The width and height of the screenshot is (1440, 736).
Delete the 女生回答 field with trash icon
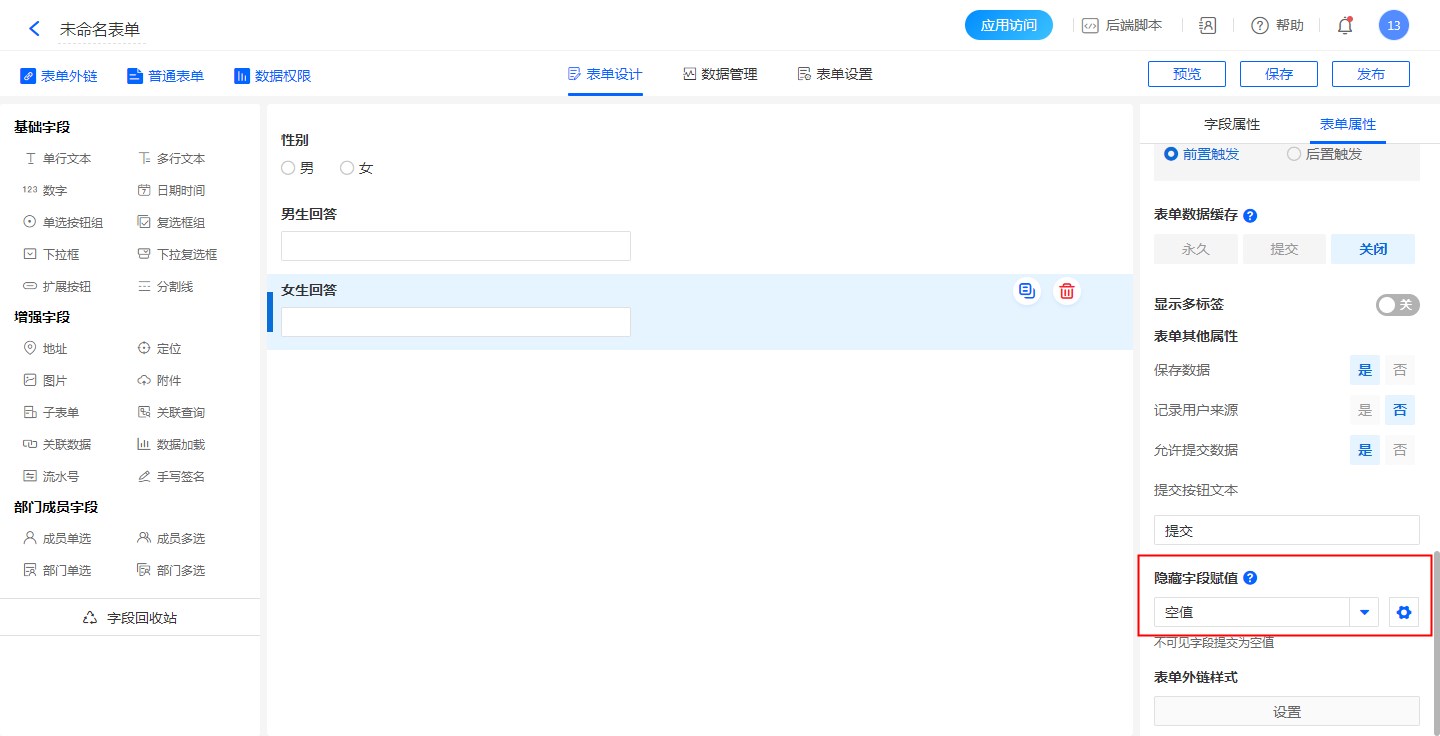coord(1067,291)
